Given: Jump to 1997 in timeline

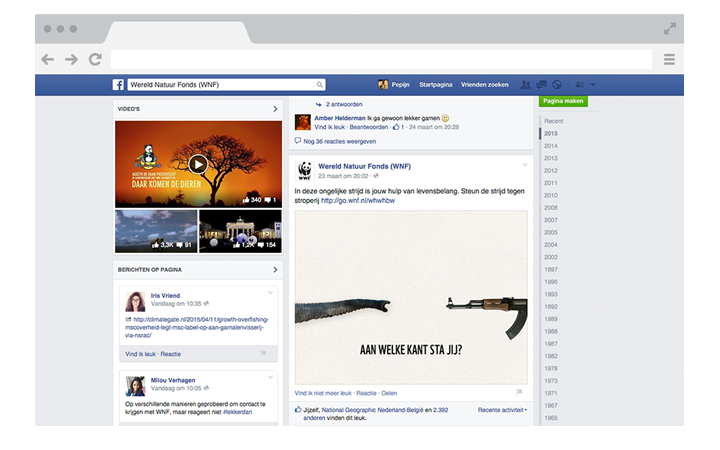Looking at the screenshot, I should 551,270.
